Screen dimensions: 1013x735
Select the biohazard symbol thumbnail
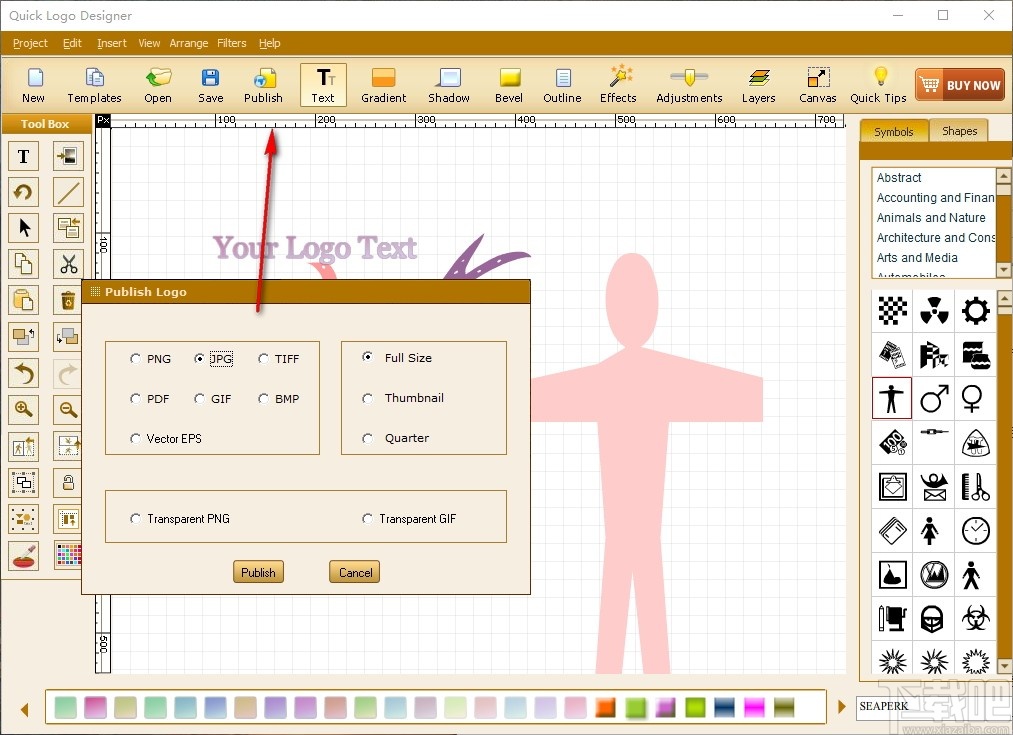975,618
